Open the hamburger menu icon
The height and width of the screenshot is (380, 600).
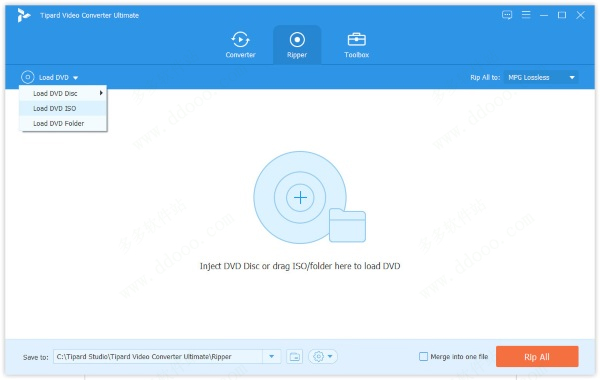(x=526, y=15)
